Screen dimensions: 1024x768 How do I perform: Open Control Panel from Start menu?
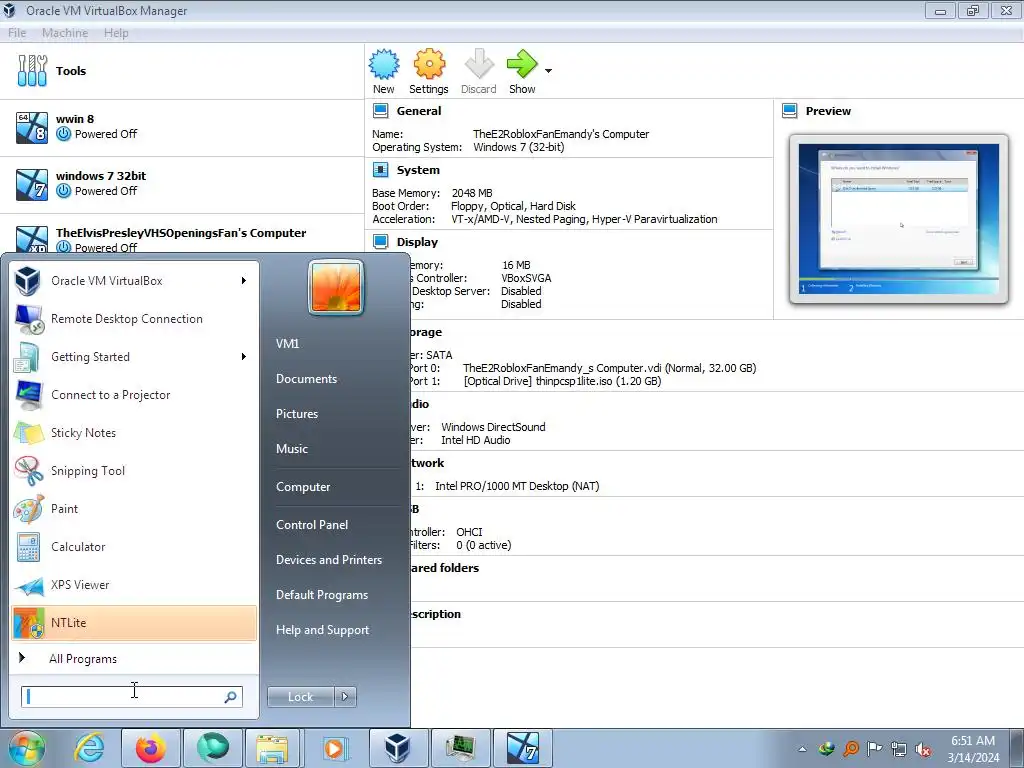(x=312, y=524)
